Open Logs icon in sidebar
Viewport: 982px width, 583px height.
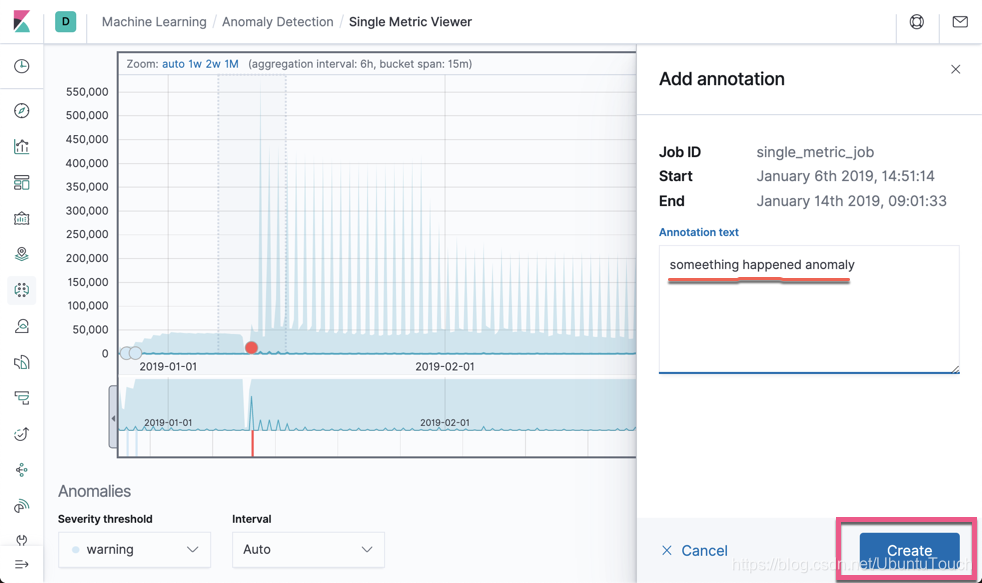(x=21, y=362)
